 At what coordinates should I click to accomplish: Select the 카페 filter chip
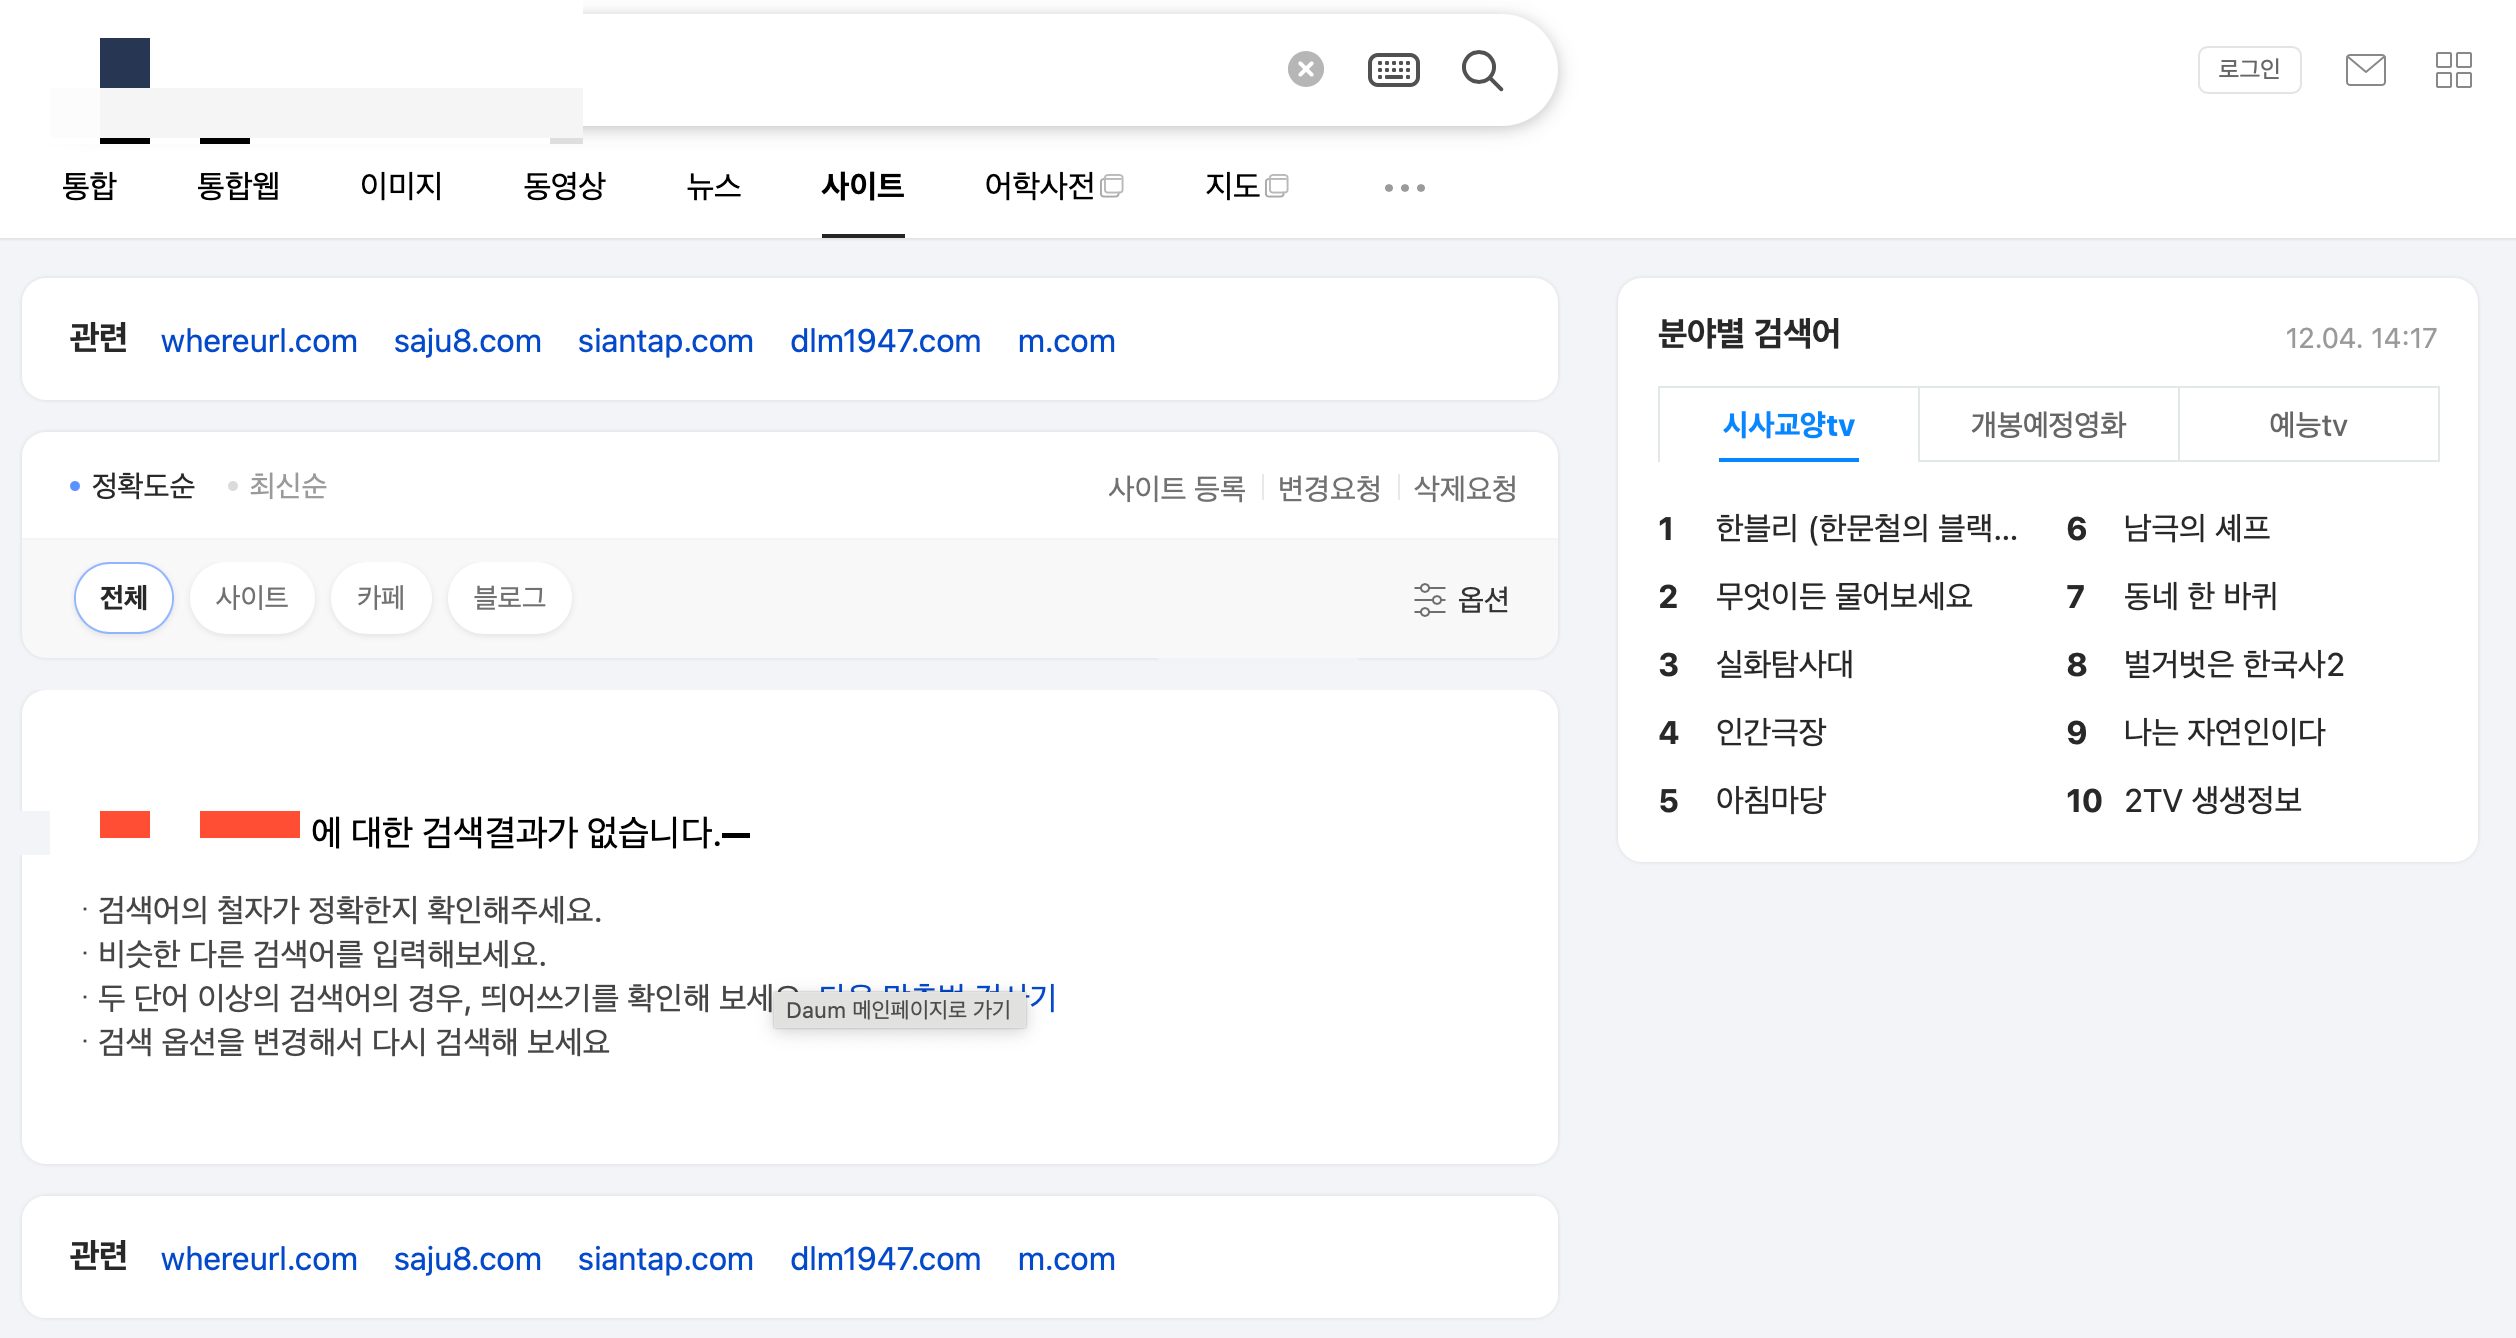point(381,598)
